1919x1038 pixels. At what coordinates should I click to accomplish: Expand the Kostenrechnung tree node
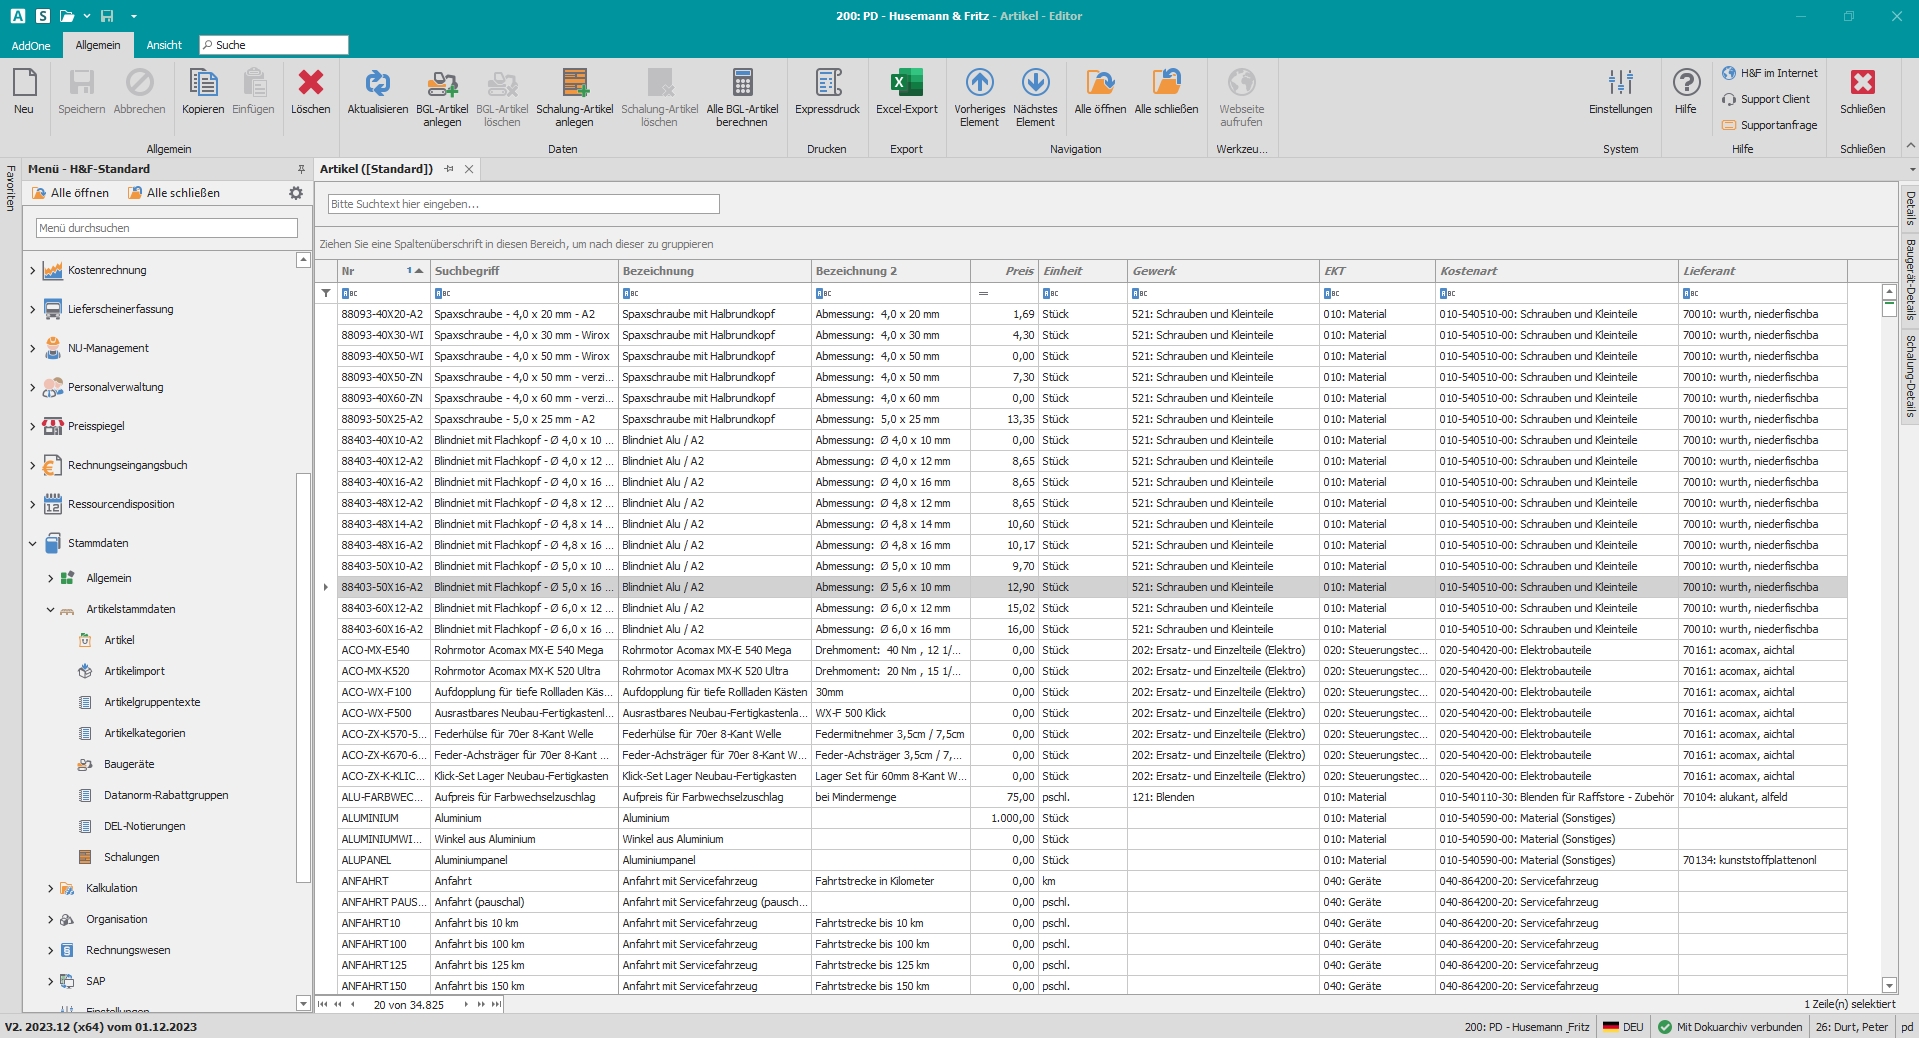coord(33,271)
